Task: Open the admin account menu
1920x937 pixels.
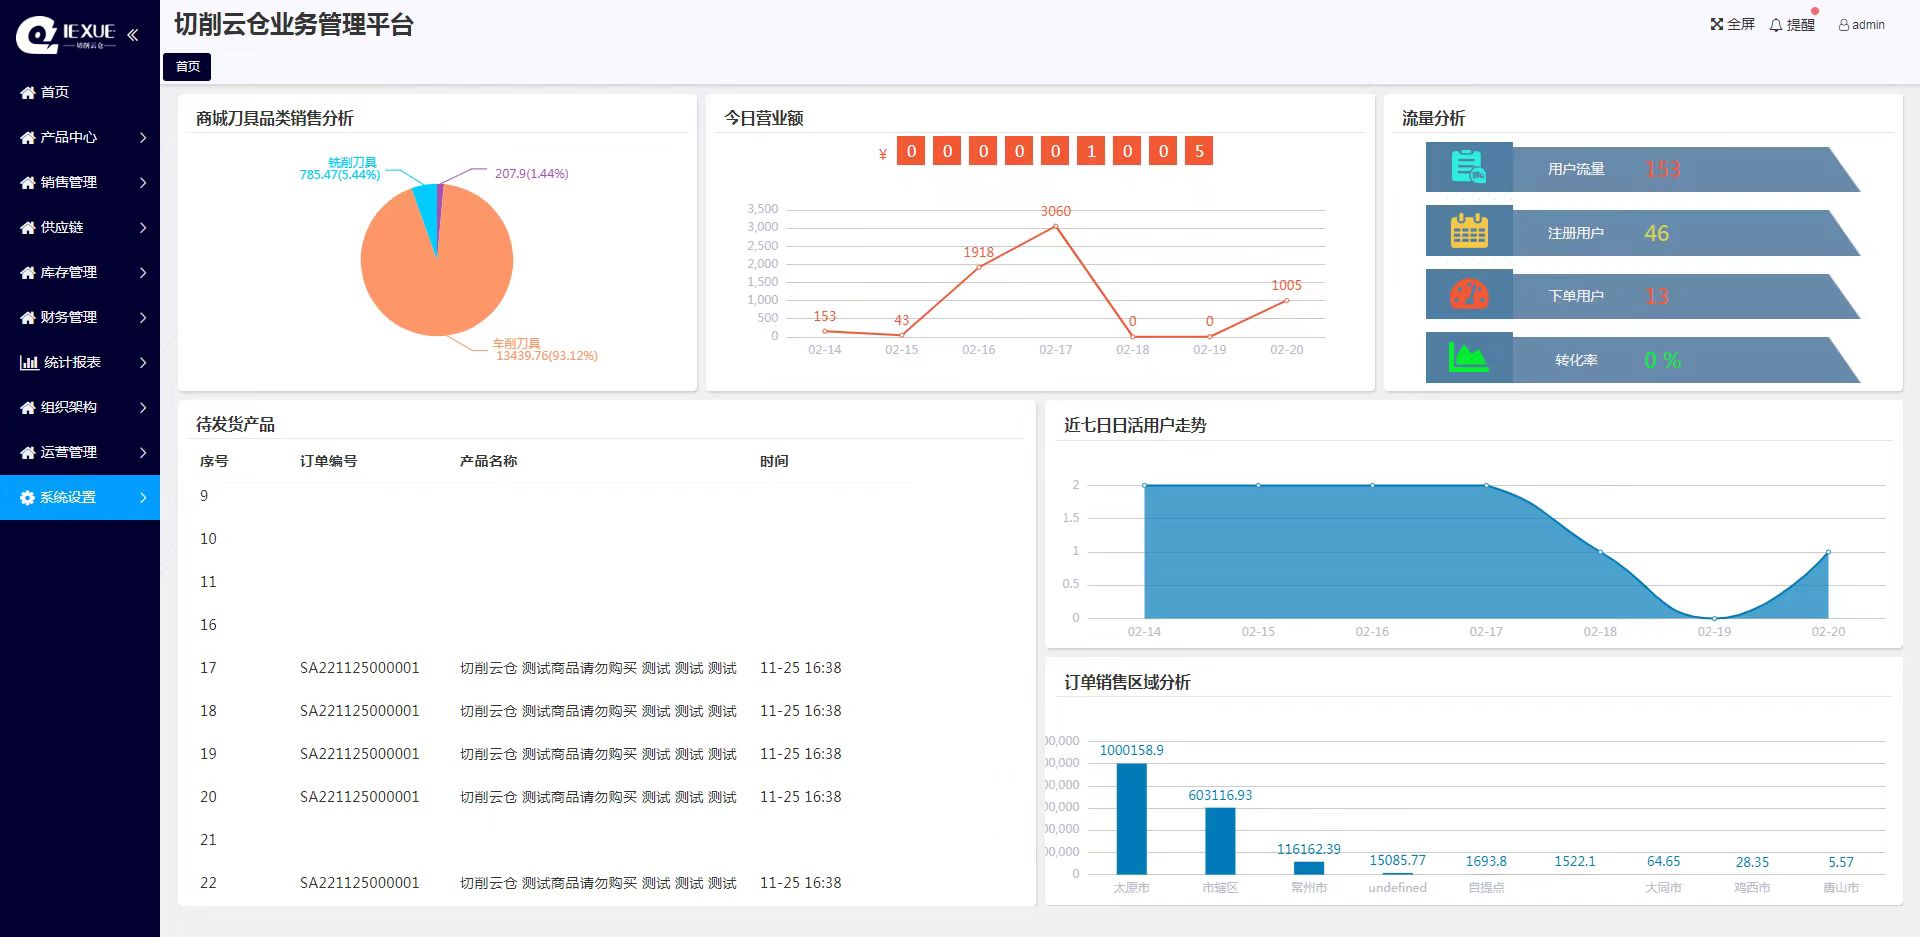Action: click(1861, 25)
